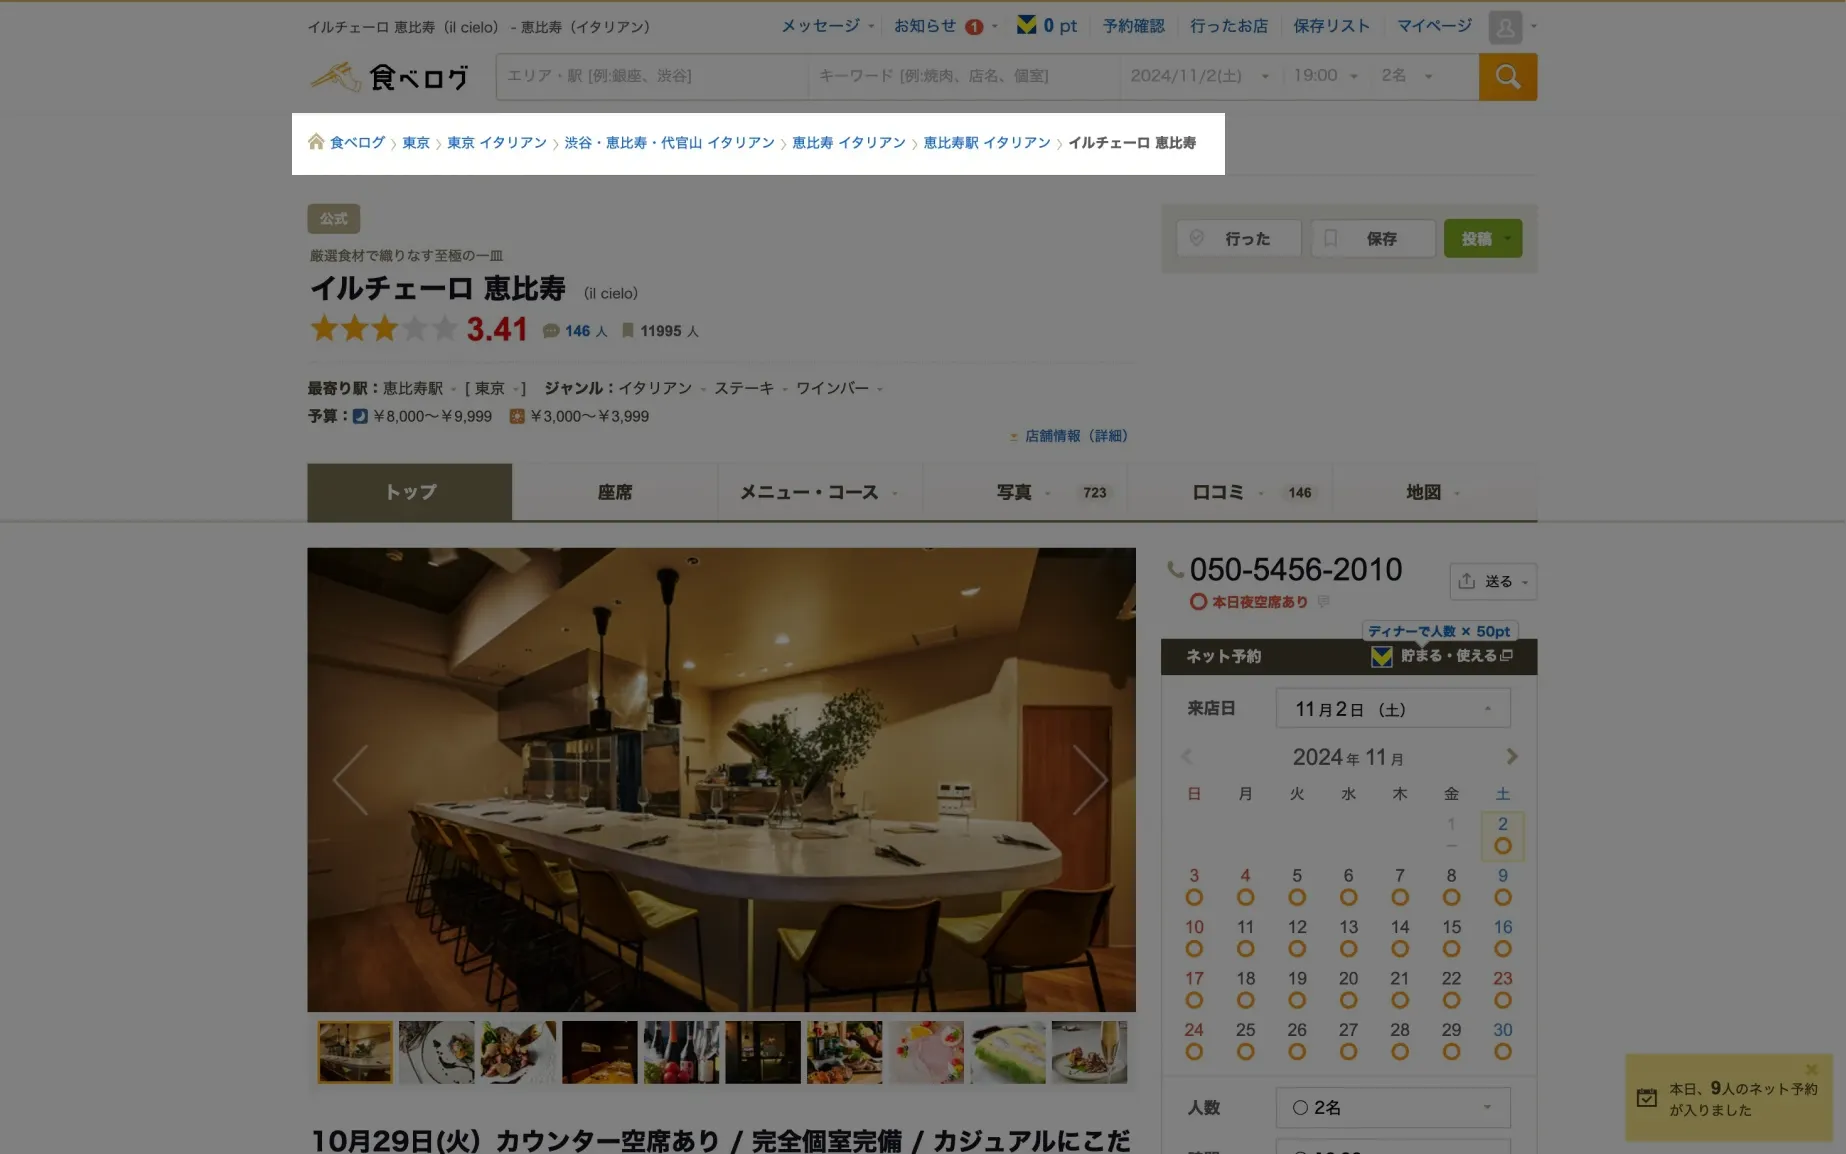Click the 送る share button
The image size is (1846, 1154).
click(1492, 581)
